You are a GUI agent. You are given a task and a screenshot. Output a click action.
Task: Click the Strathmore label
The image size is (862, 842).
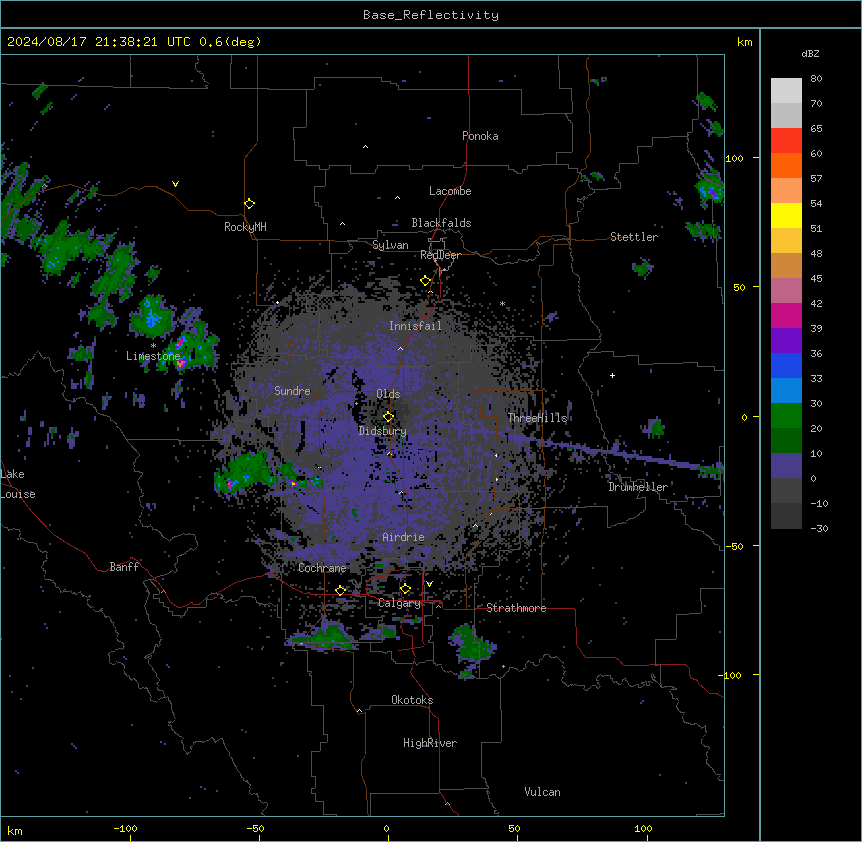[516, 608]
